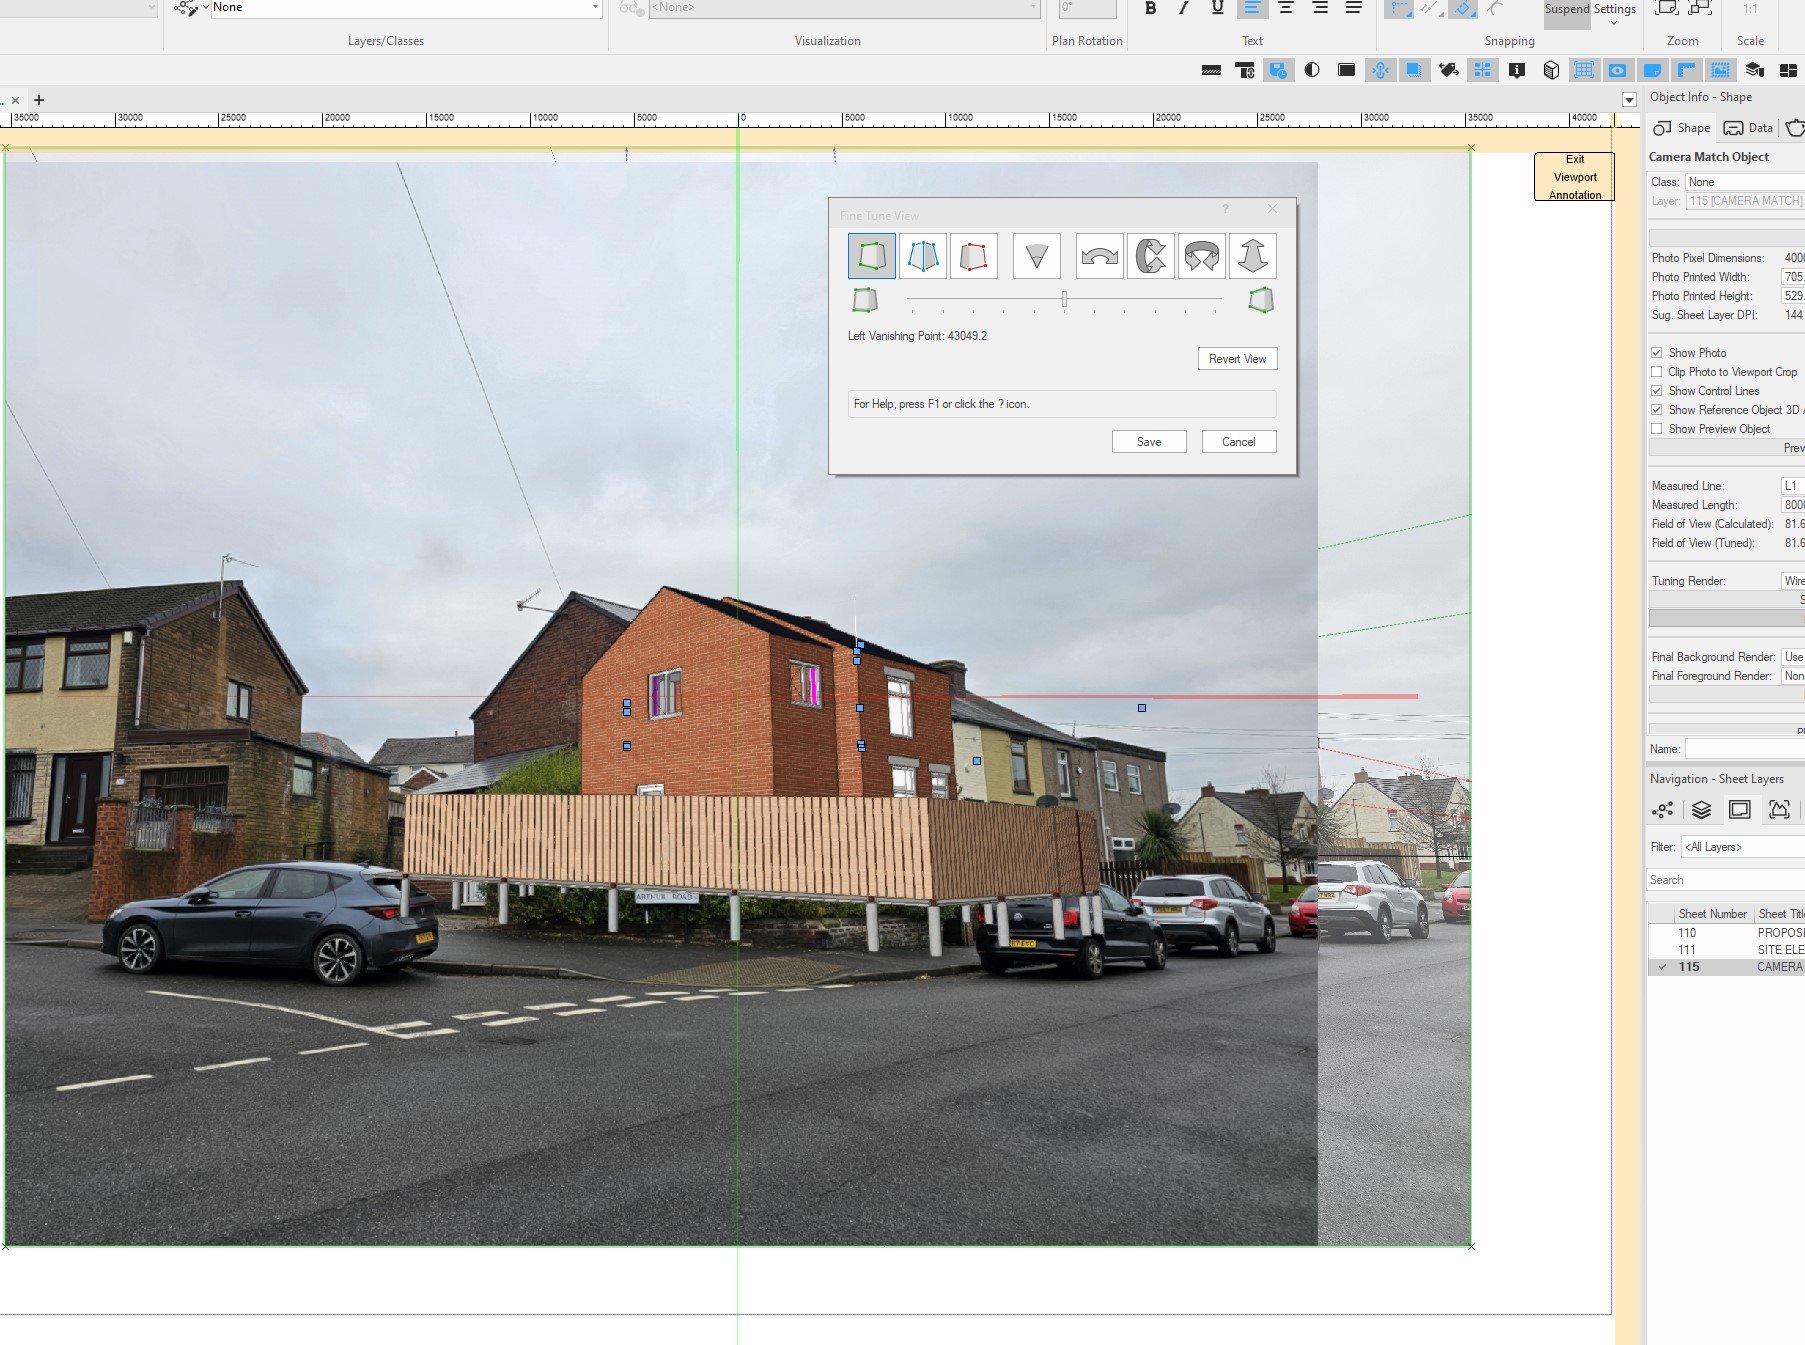
Task: Select the blue vertical lines mode icon
Action: click(923, 256)
